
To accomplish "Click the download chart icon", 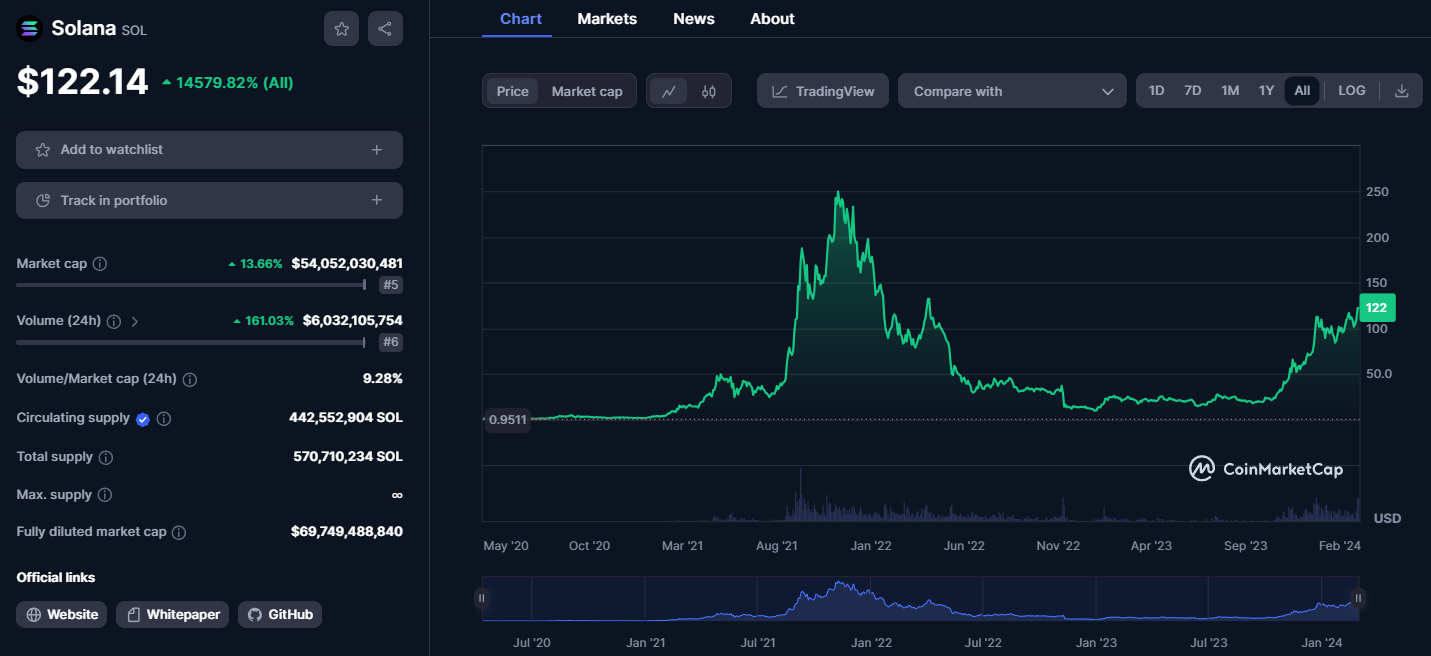I will click(1401, 91).
